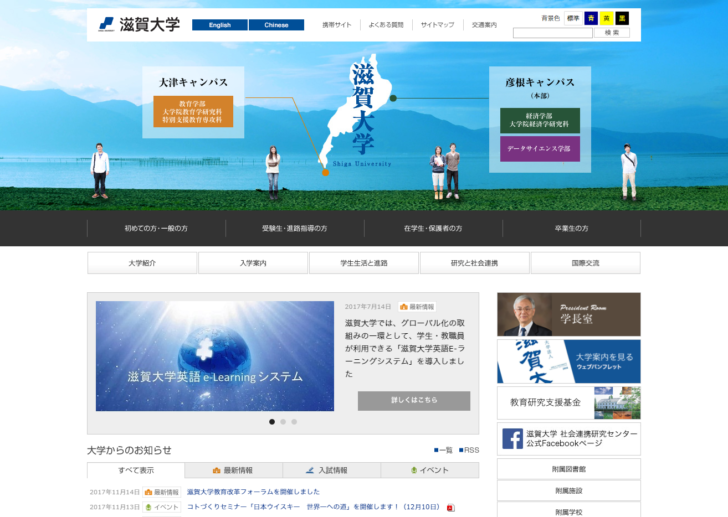Click 詳しくはこちら button
The width and height of the screenshot is (728, 517).
coord(414,401)
